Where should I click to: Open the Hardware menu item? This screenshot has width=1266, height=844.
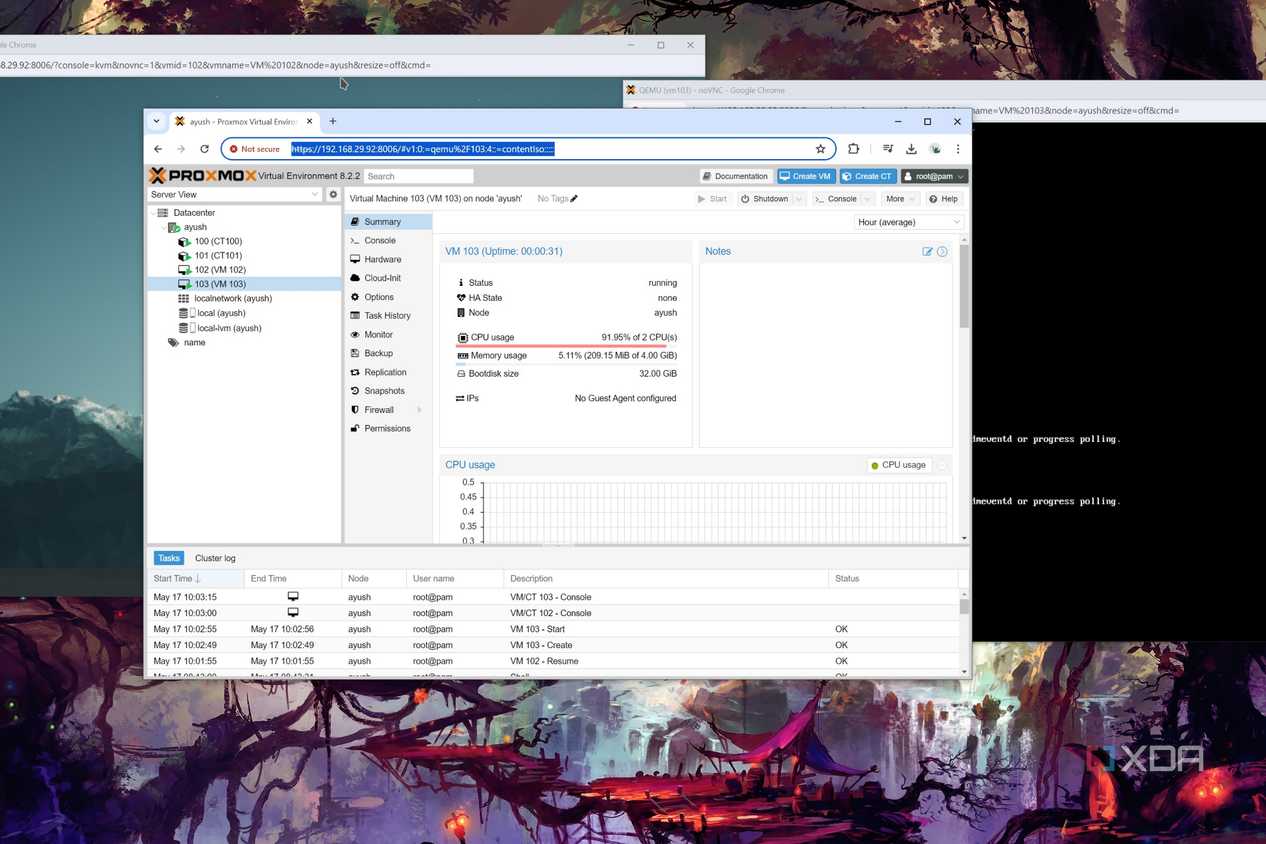pyautogui.click(x=389, y=259)
